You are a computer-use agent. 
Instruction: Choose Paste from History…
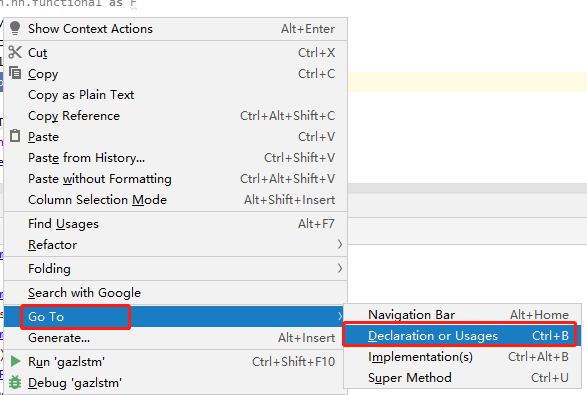(176, 158)
